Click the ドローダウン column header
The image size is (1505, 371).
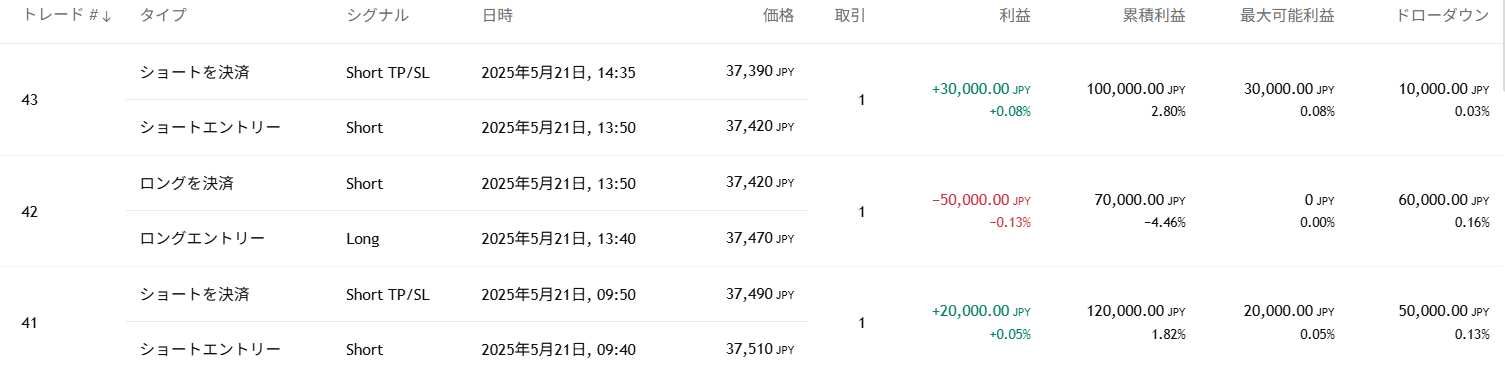tap(1443, 16)
